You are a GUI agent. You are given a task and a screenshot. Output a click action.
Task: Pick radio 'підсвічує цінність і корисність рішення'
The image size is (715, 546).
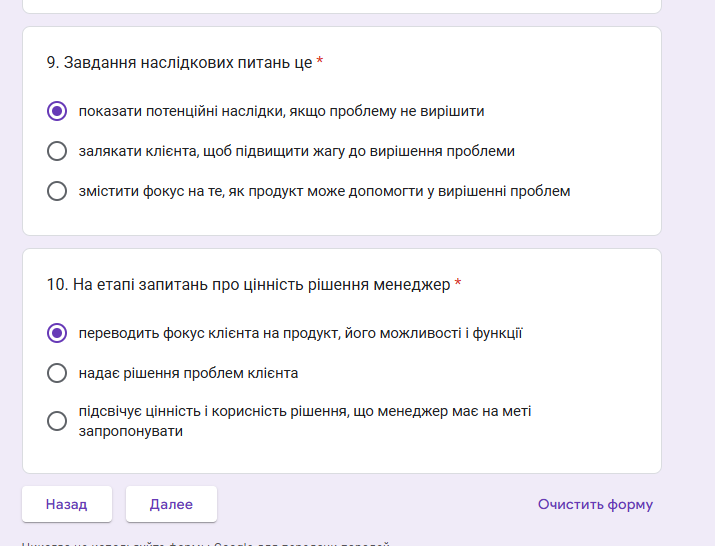57,421
